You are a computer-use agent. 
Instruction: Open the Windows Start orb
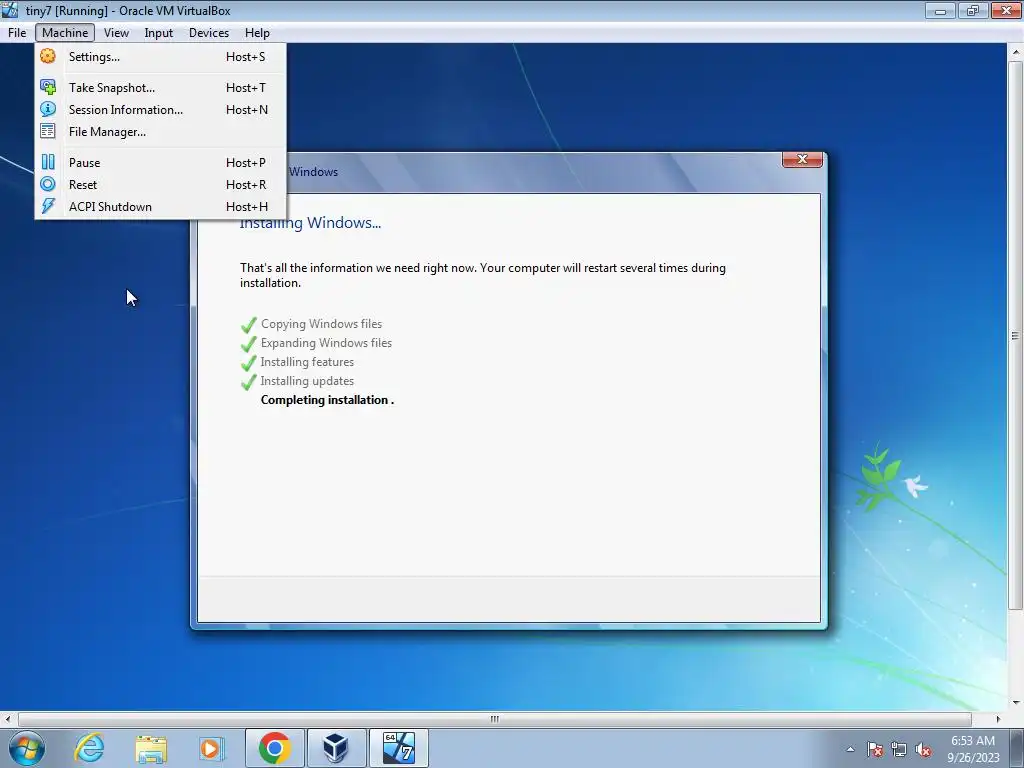(27, 748)
